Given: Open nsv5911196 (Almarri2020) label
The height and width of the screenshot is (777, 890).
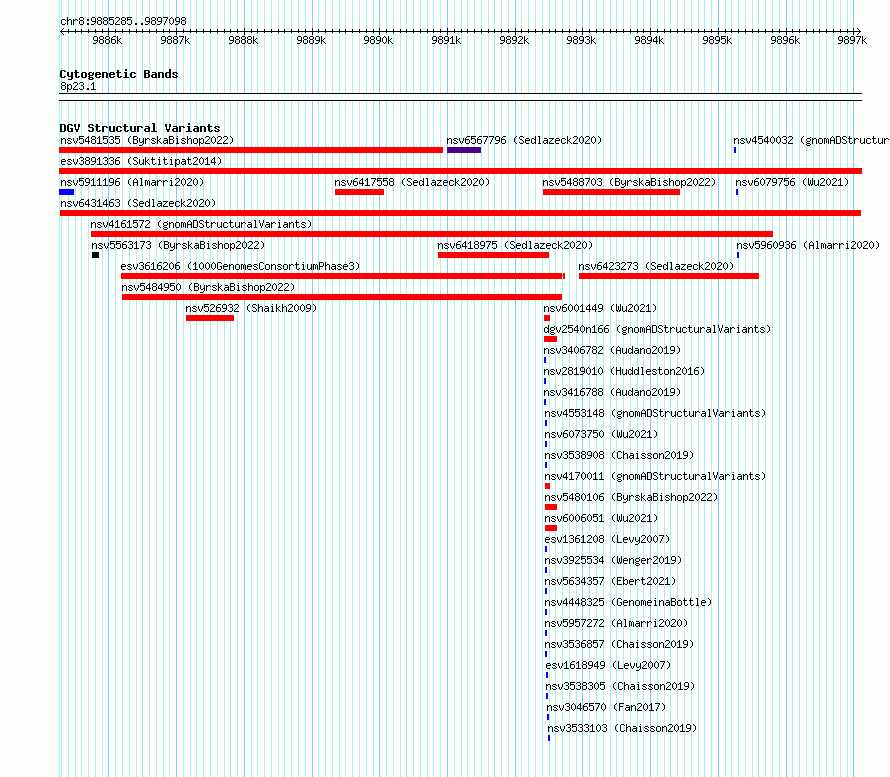Looking at the screenshot, I should [x=132, y=182].
